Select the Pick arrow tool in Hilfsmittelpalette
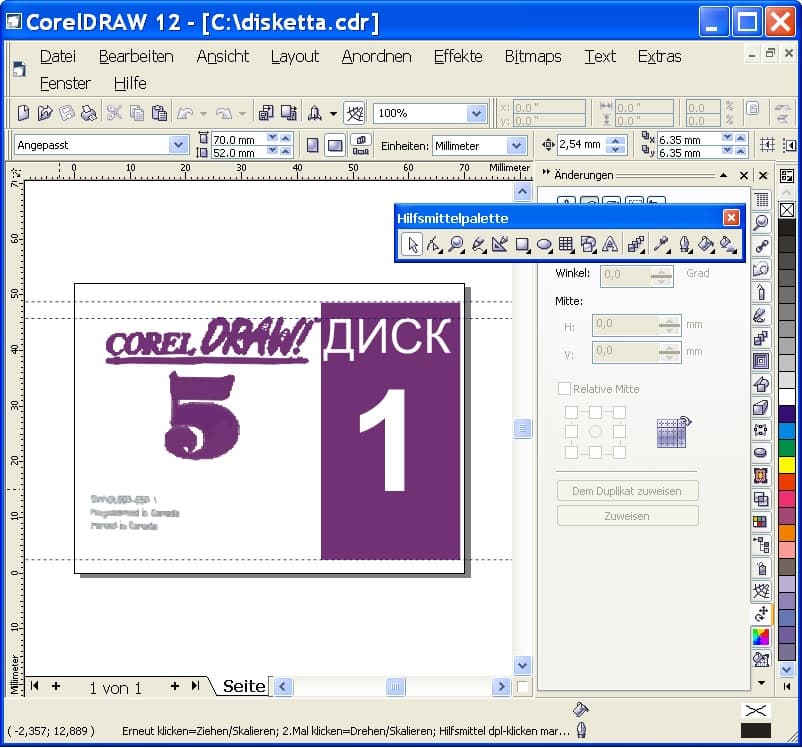Viewport: 802px width, 748px height. 412,245
